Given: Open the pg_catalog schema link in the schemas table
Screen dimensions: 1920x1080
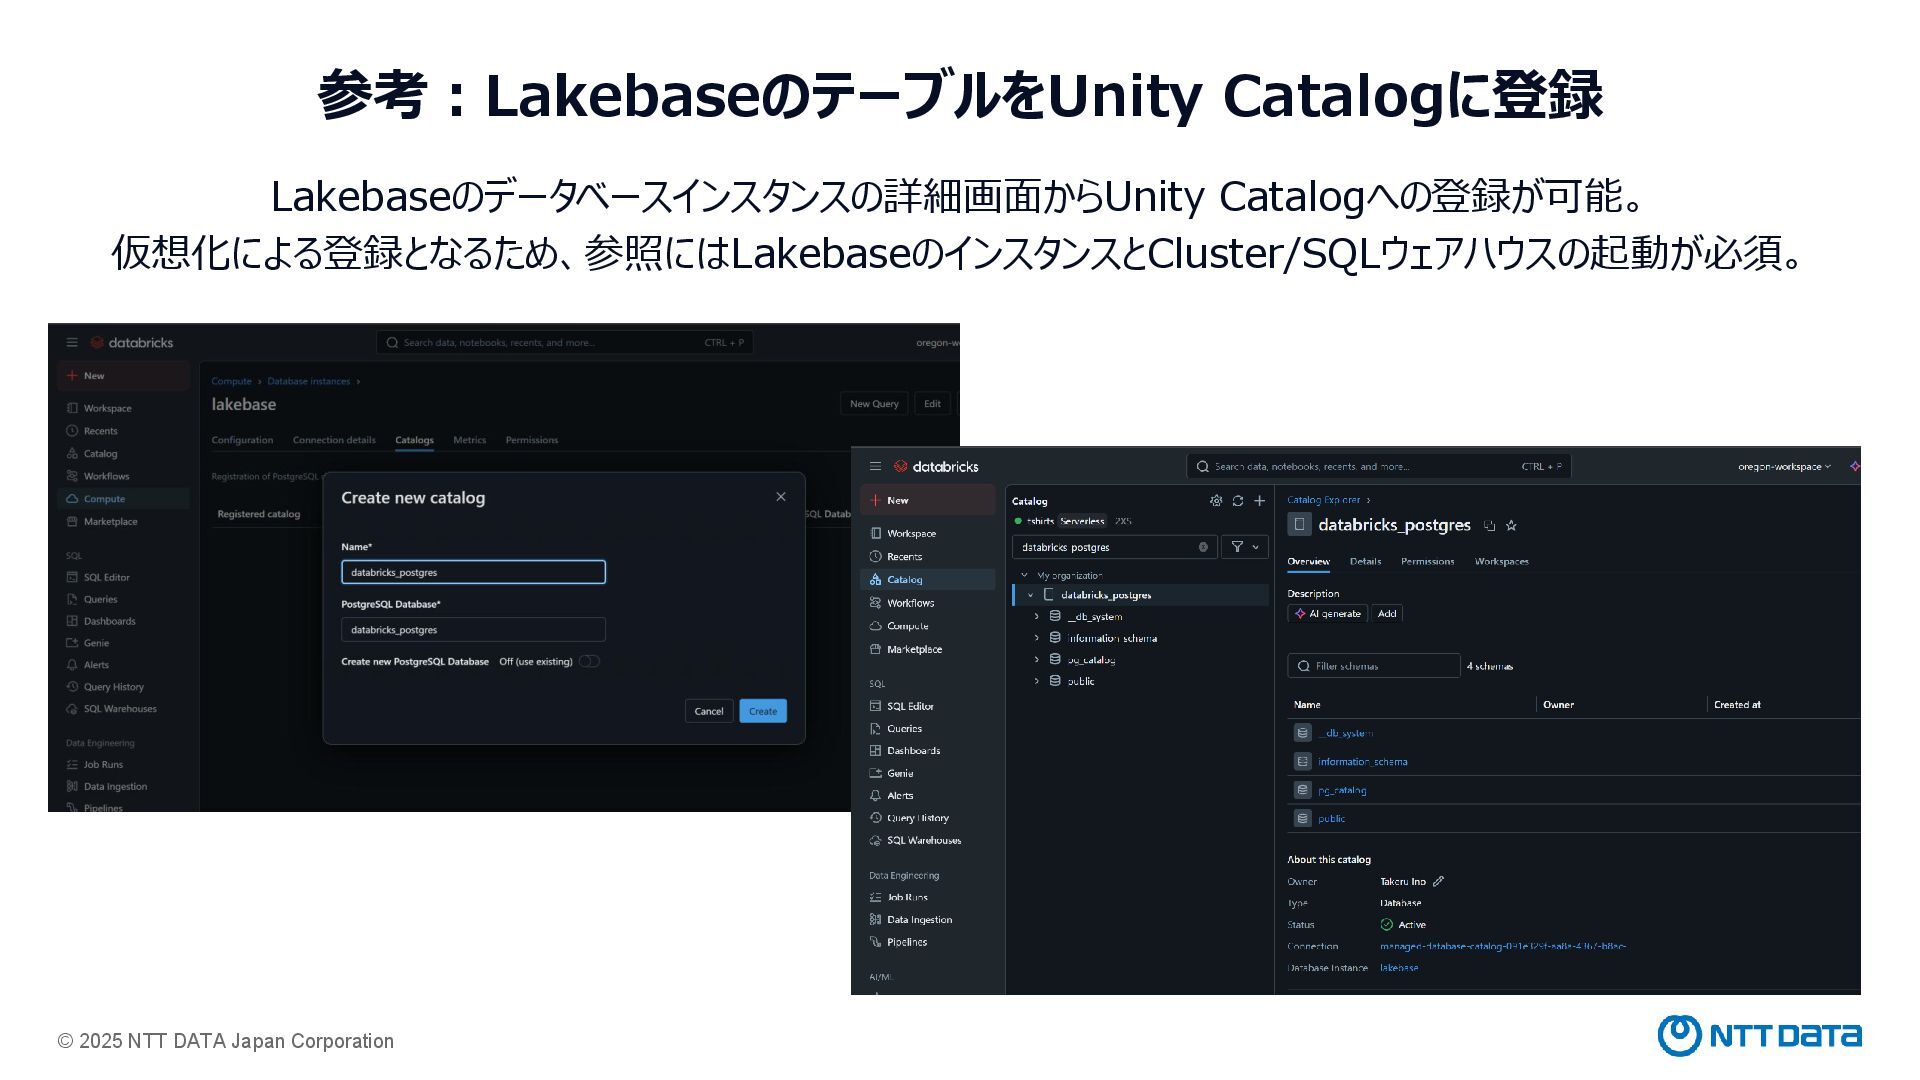Looking at the screenshot, I should coord(1342,791).
